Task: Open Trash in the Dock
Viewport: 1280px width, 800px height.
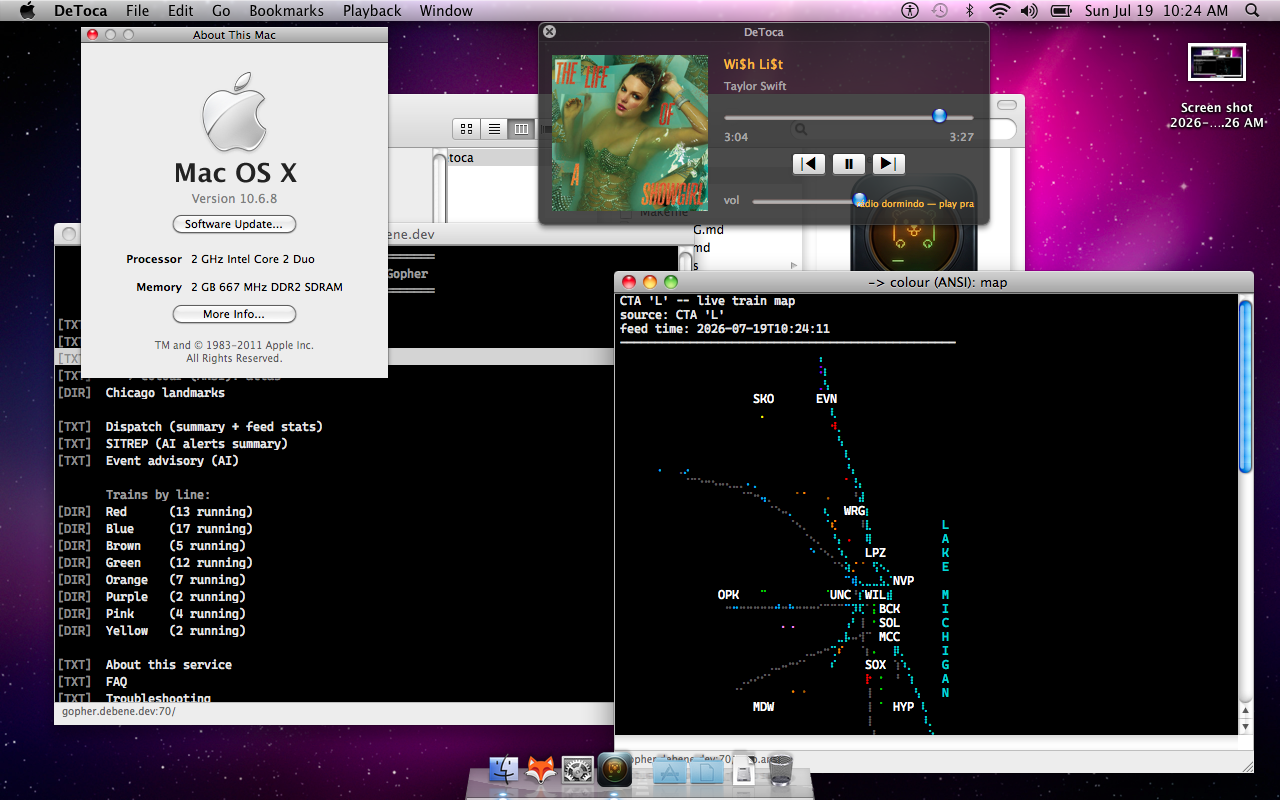Action: click(x=780, y=770)
